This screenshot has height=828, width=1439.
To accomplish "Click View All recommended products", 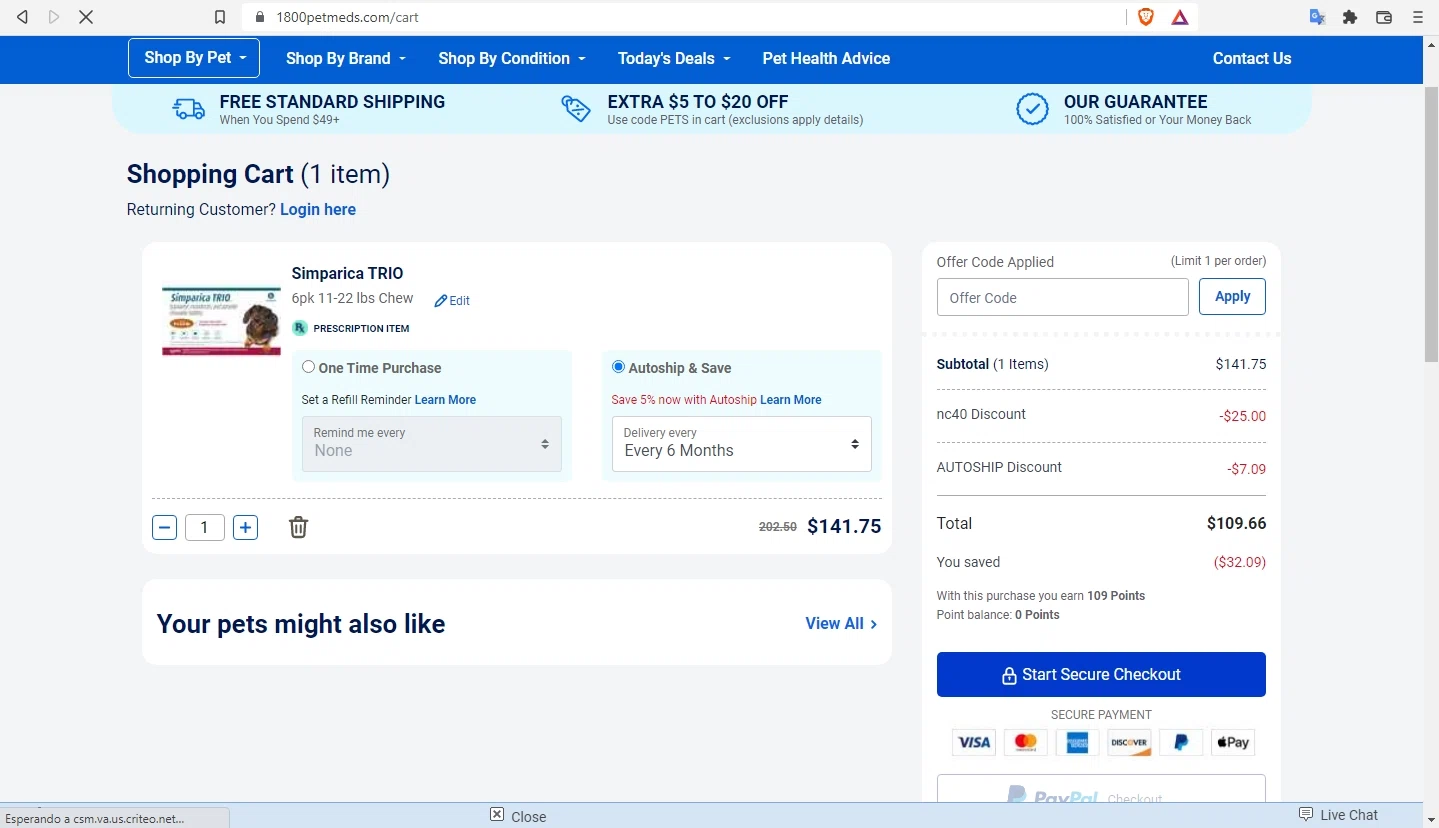I will coord(841,623).
